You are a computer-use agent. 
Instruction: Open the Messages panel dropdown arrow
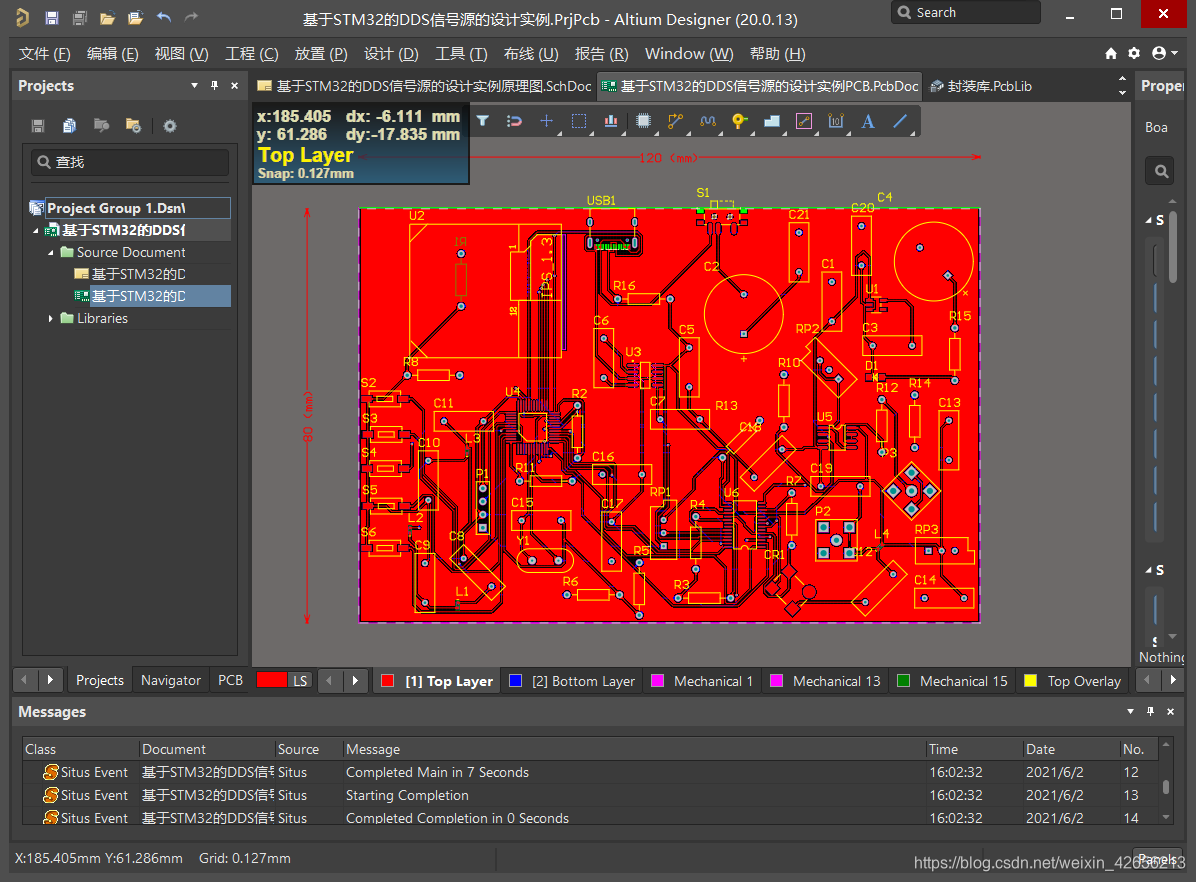(1130, 711)
